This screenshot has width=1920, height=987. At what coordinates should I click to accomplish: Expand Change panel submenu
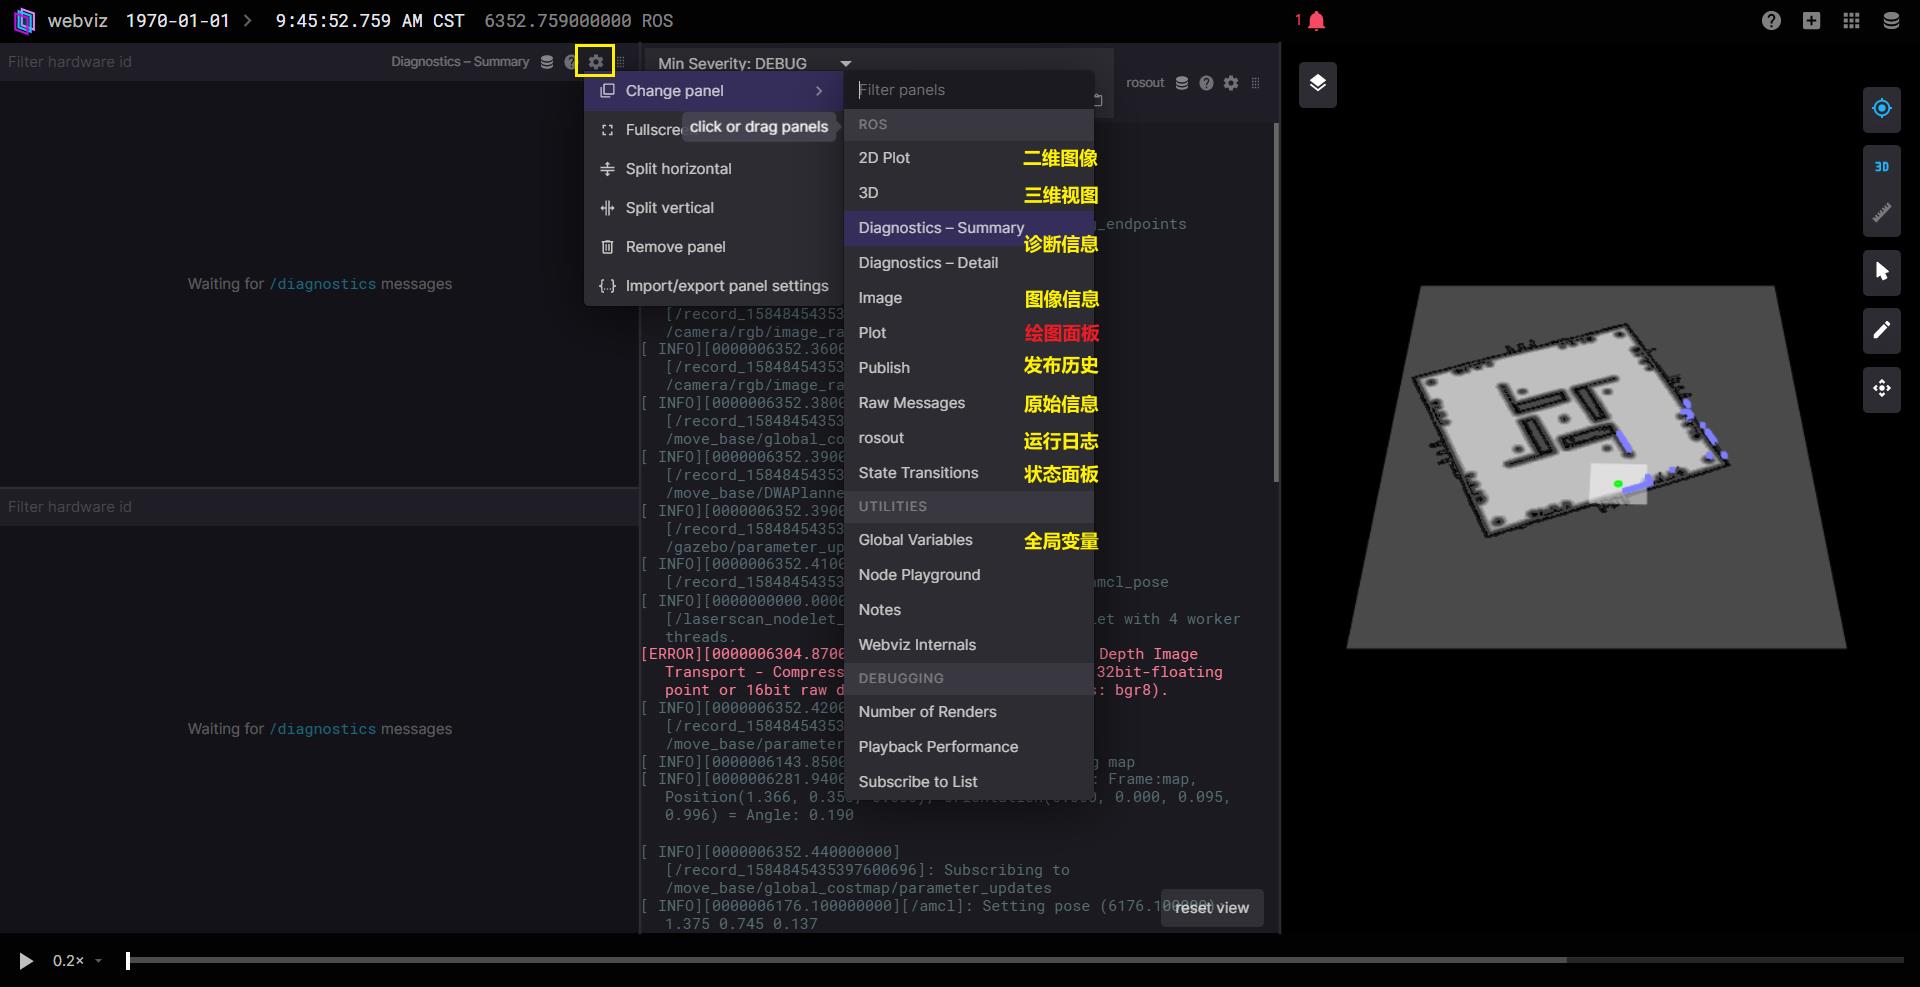pyautogui.click(x=714, y=91)
